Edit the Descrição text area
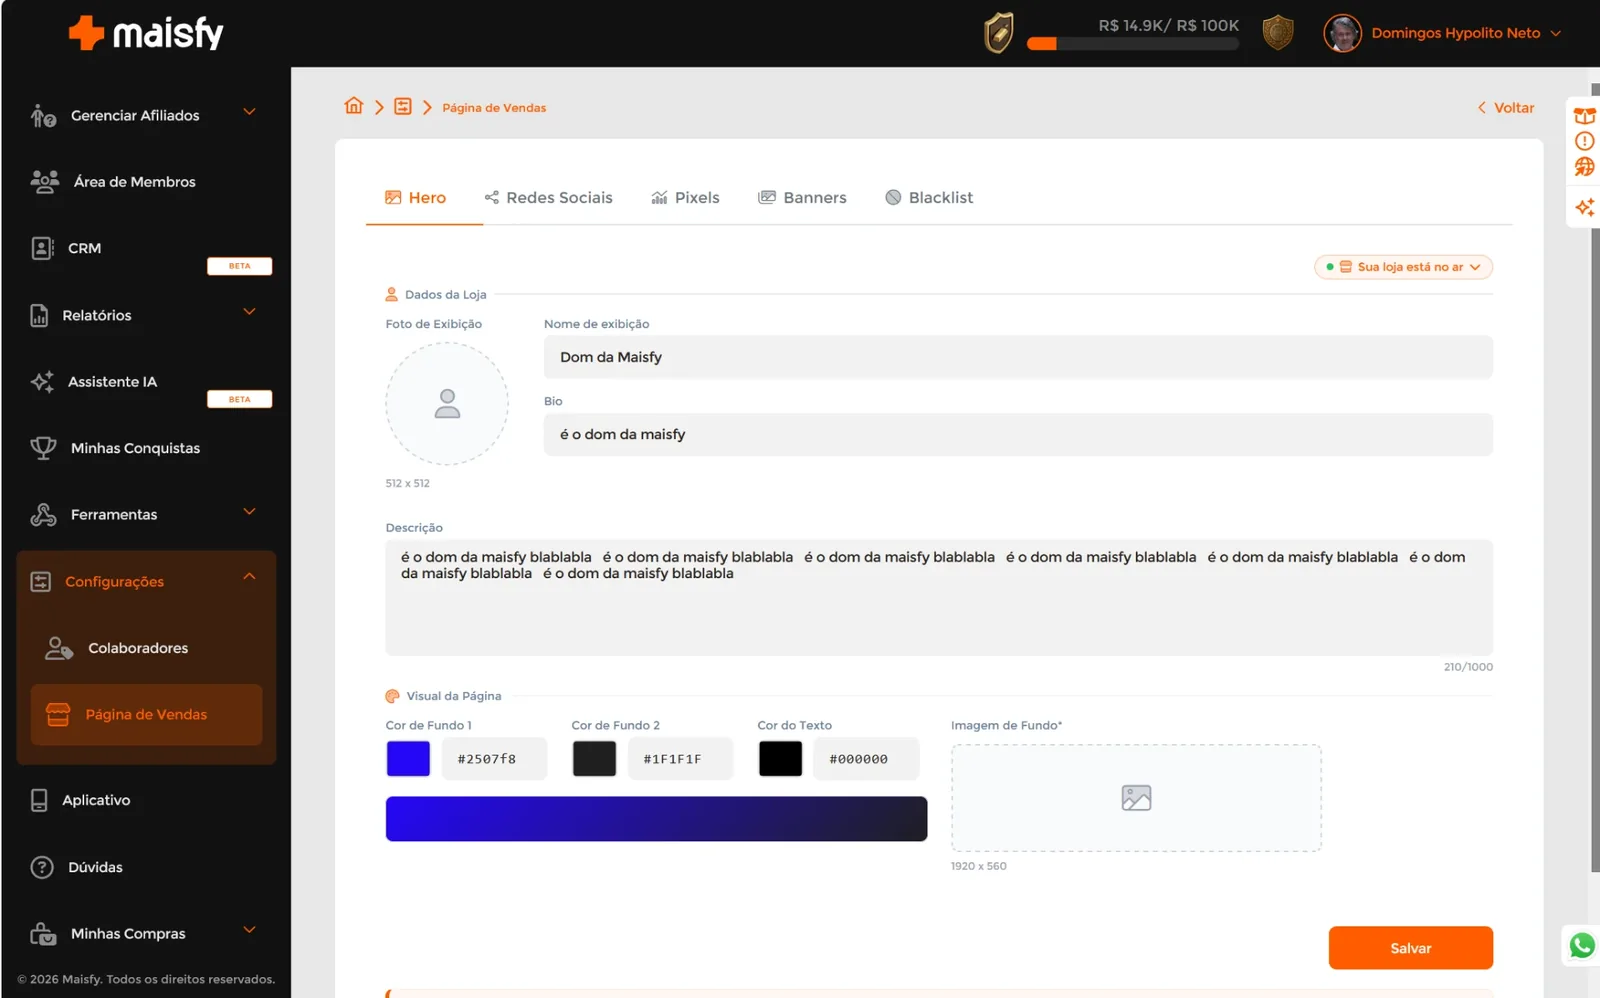1600x998 pixels. point(939,598)
